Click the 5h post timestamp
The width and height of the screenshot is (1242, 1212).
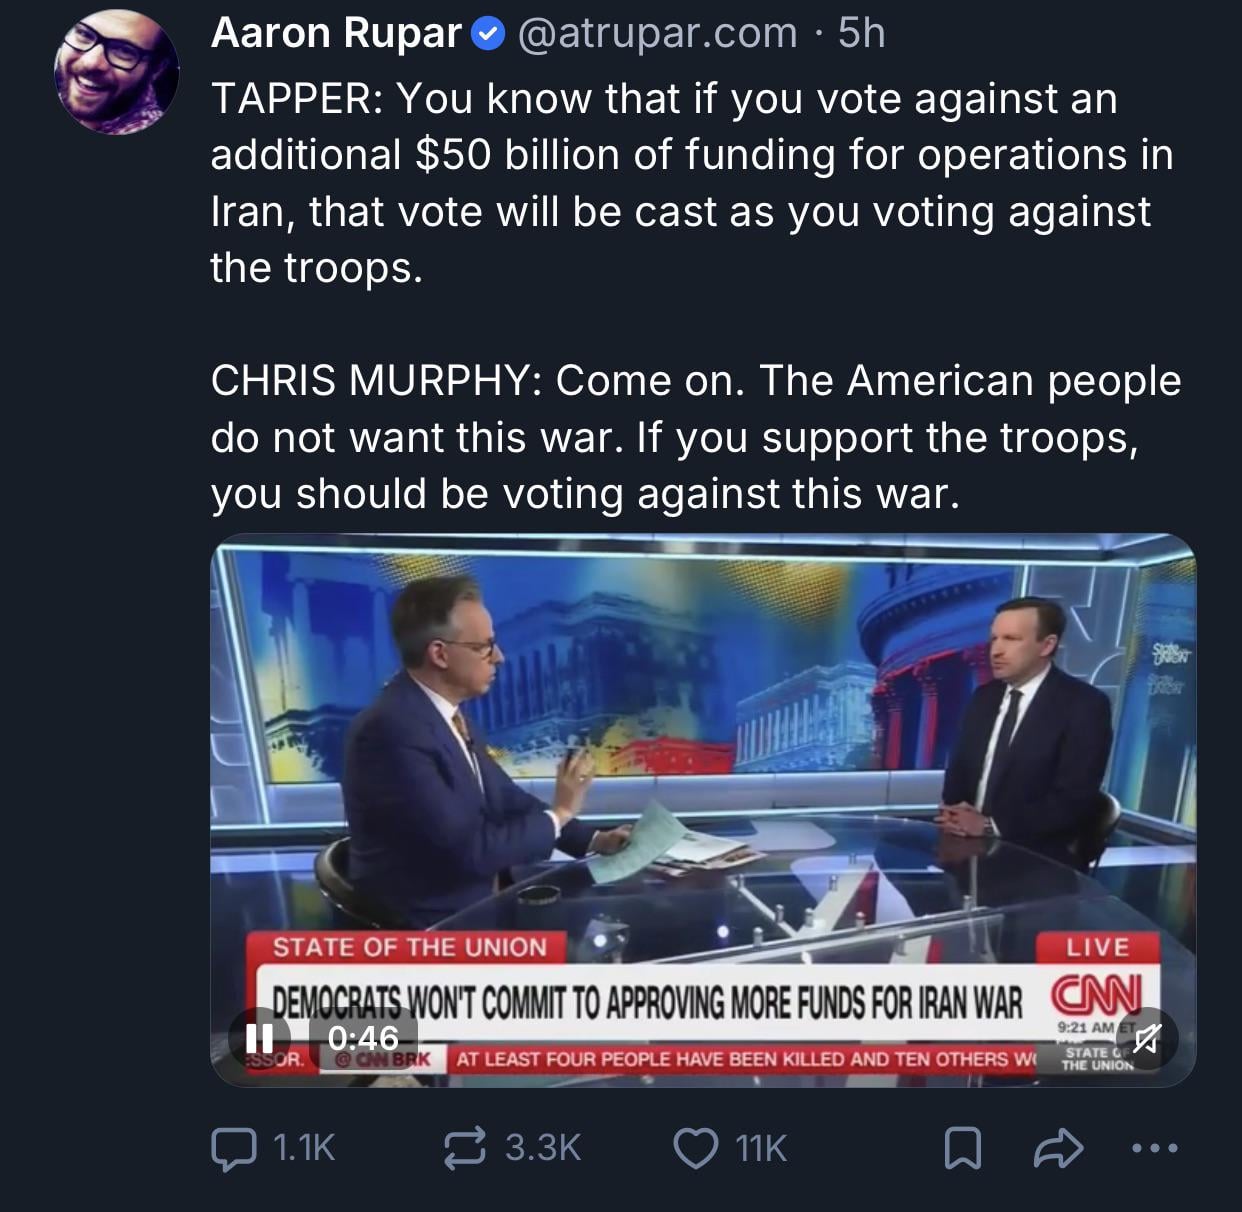point(862,34)
